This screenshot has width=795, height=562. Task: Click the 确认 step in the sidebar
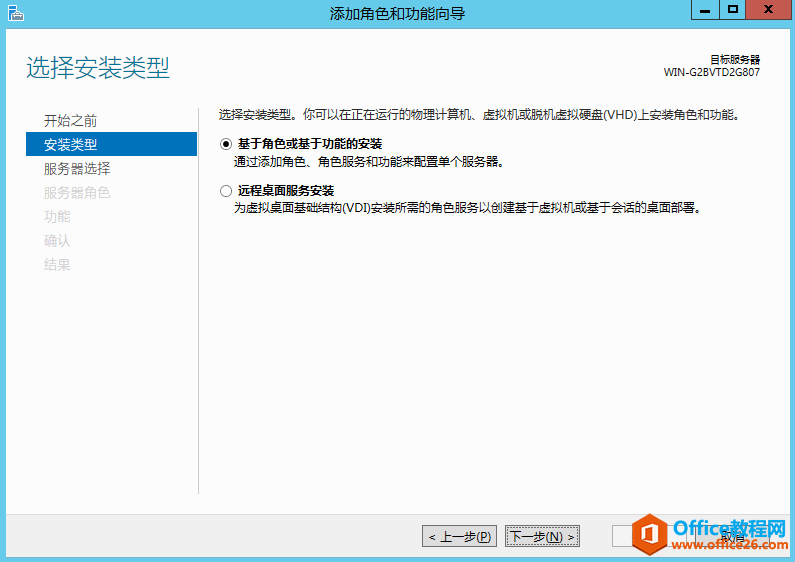click(57, 241)
